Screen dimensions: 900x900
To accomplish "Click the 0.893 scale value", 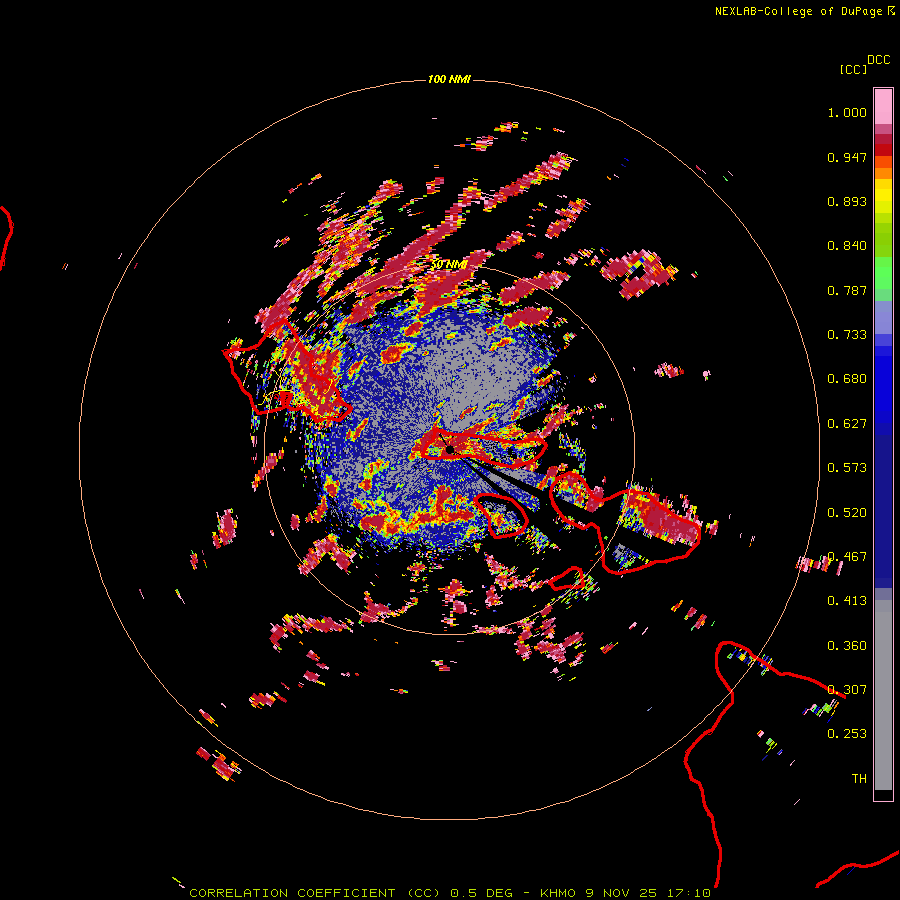I will (847, 201).
